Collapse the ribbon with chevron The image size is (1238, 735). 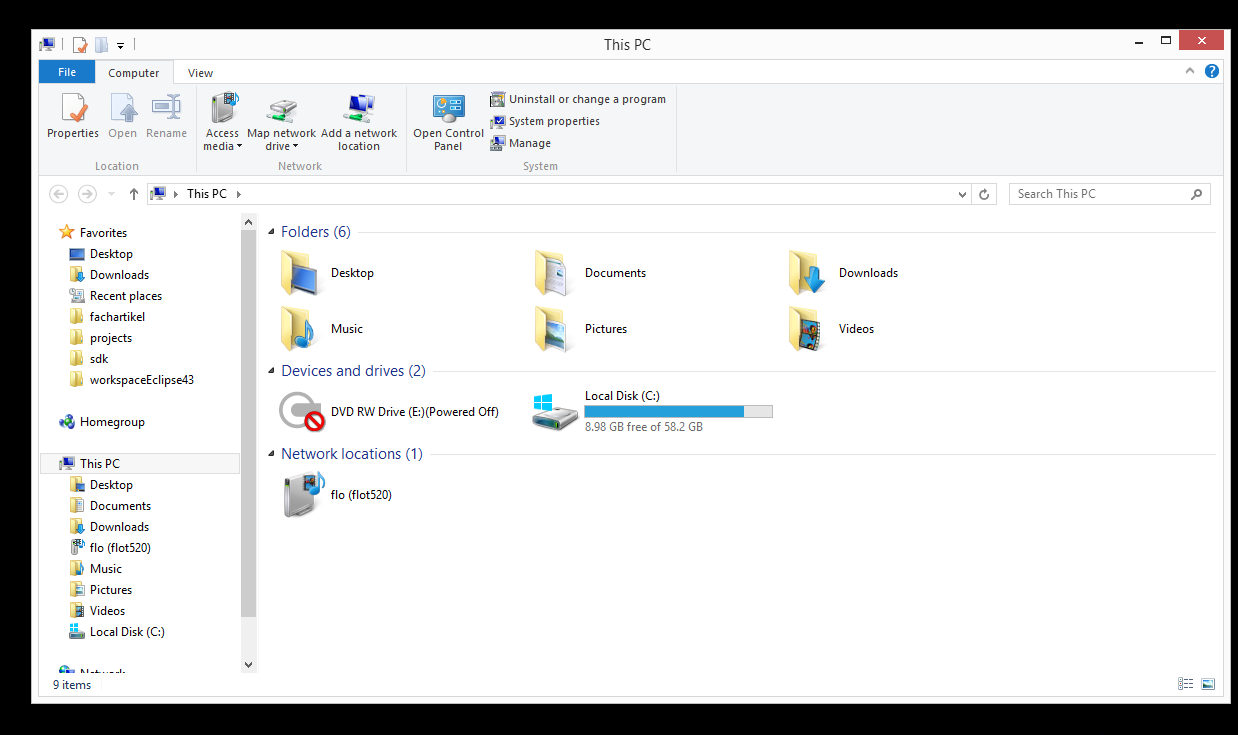[x=1190, y=71]
